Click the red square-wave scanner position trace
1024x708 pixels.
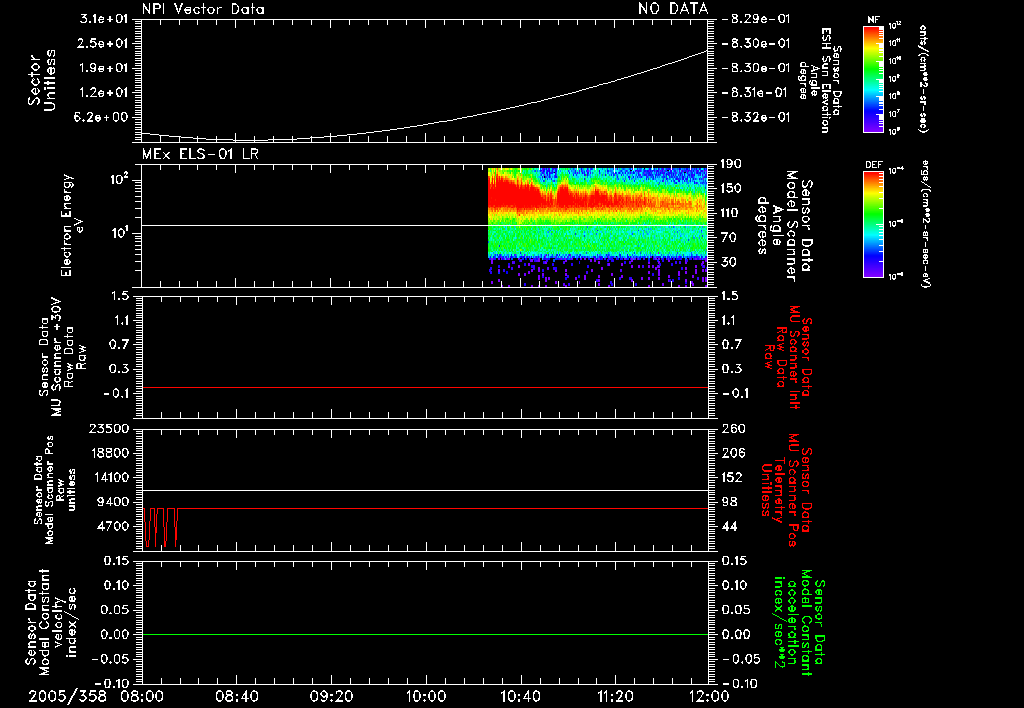pyautogui.click(x=160, y=526)
